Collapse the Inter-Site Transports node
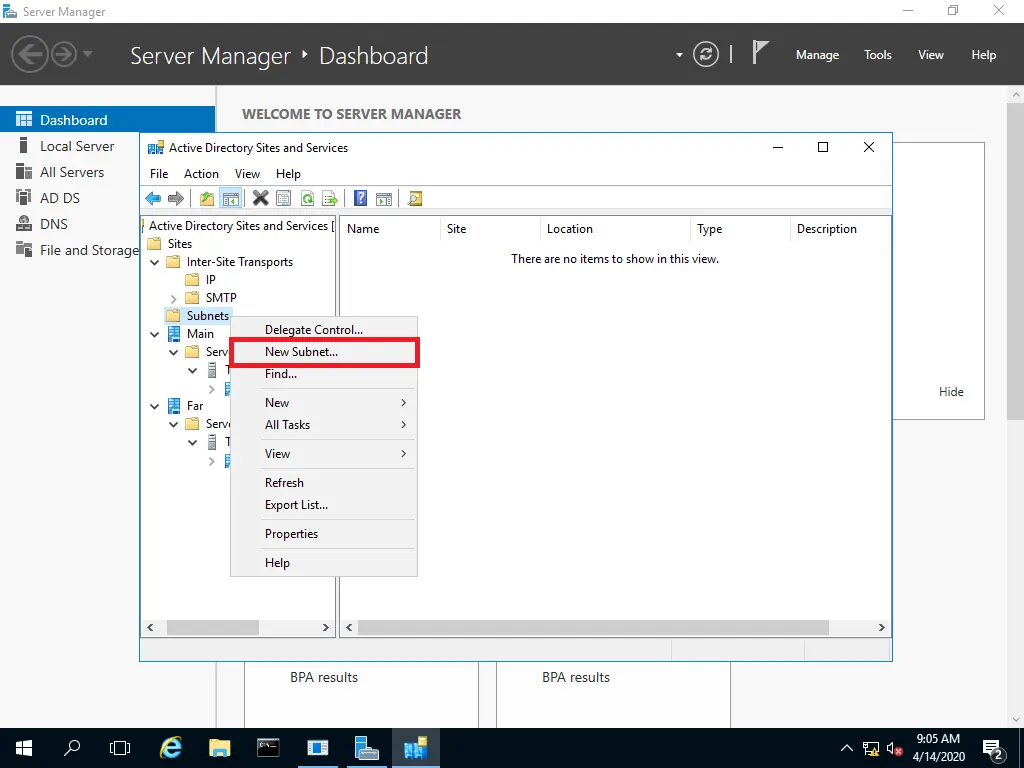Viewport: 1024px width, 768px height. pyautogui.click(x=155, y=262)
